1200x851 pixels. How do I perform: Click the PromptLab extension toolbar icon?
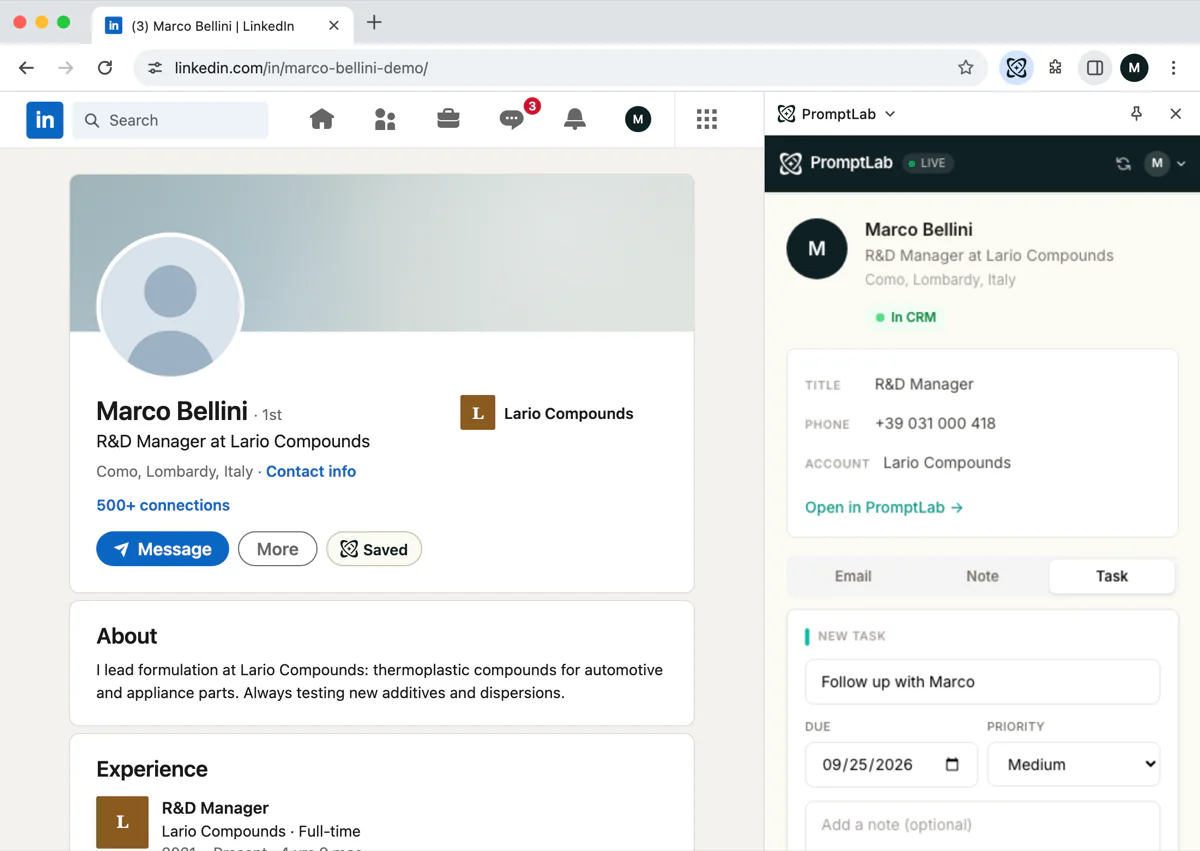click(x=1016, y=68)
